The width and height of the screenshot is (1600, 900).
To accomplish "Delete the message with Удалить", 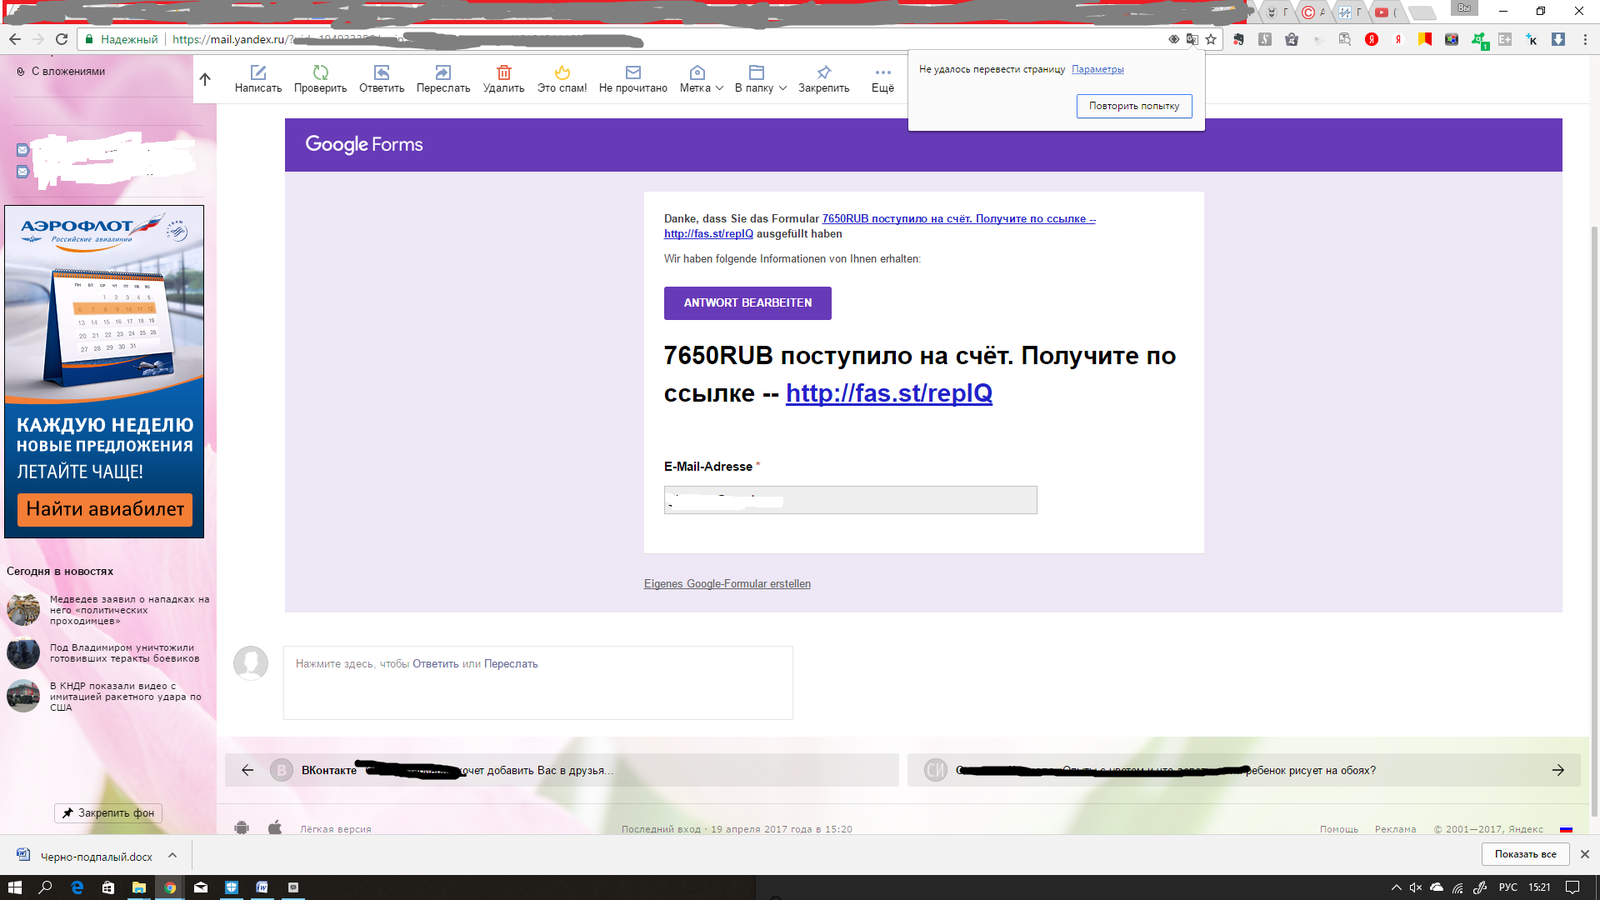I will pos(504,73).
